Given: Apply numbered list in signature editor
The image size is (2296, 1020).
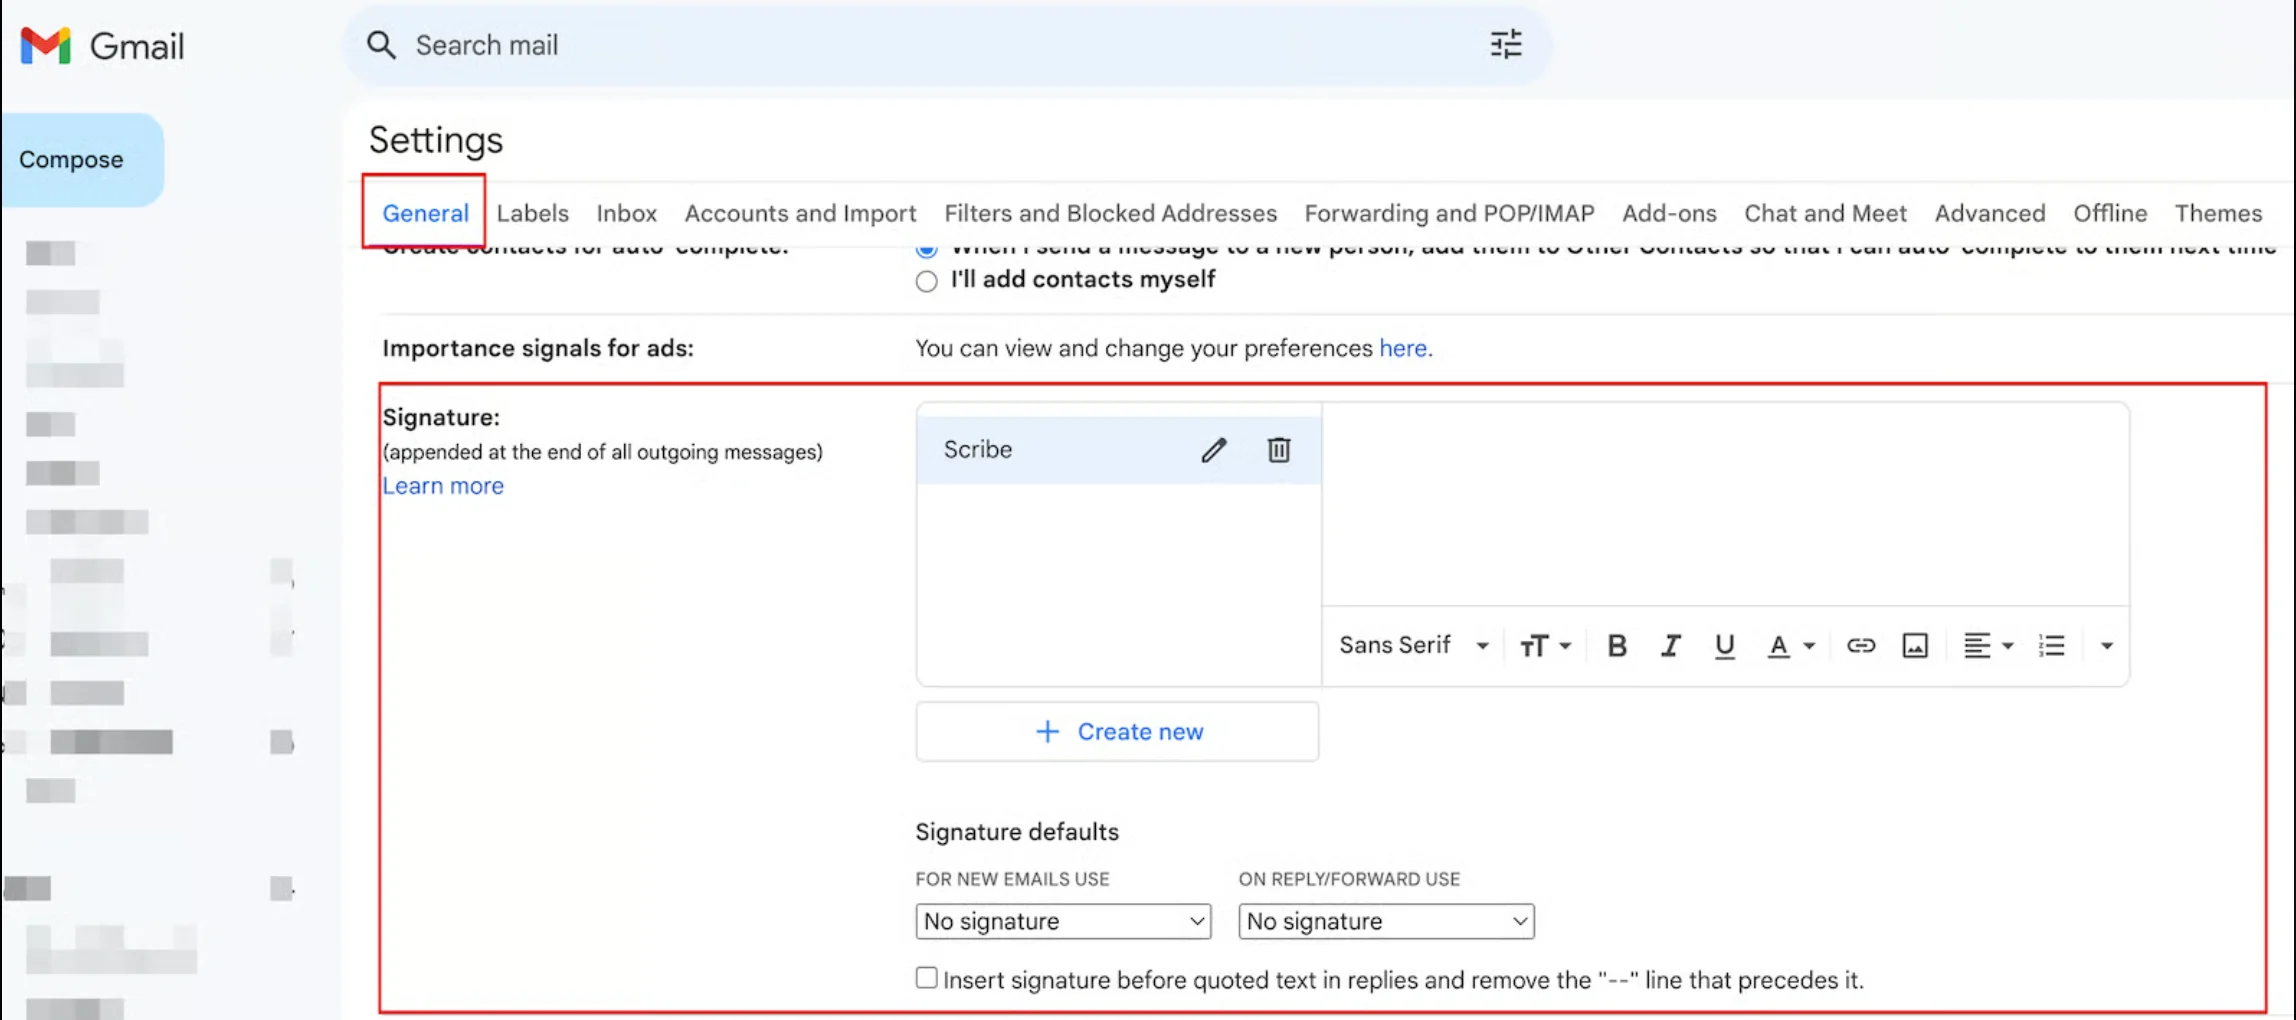Looking at the screenshot, I should click(2052, 646).
